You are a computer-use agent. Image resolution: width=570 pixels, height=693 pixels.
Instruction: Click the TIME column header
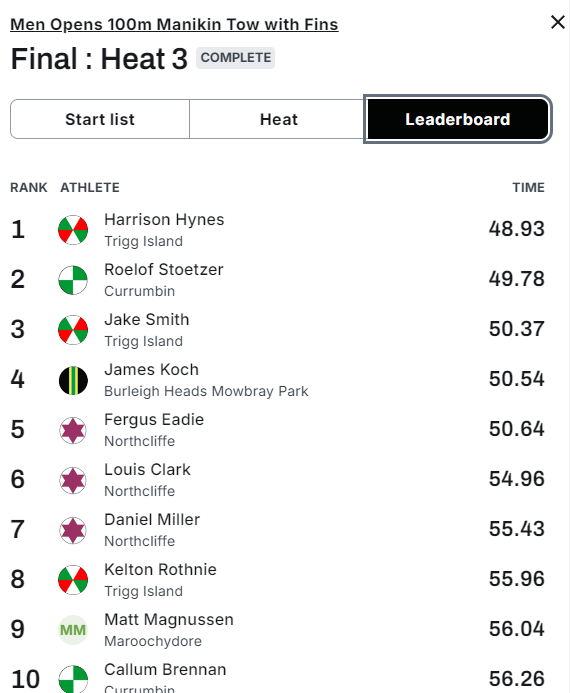528,187
